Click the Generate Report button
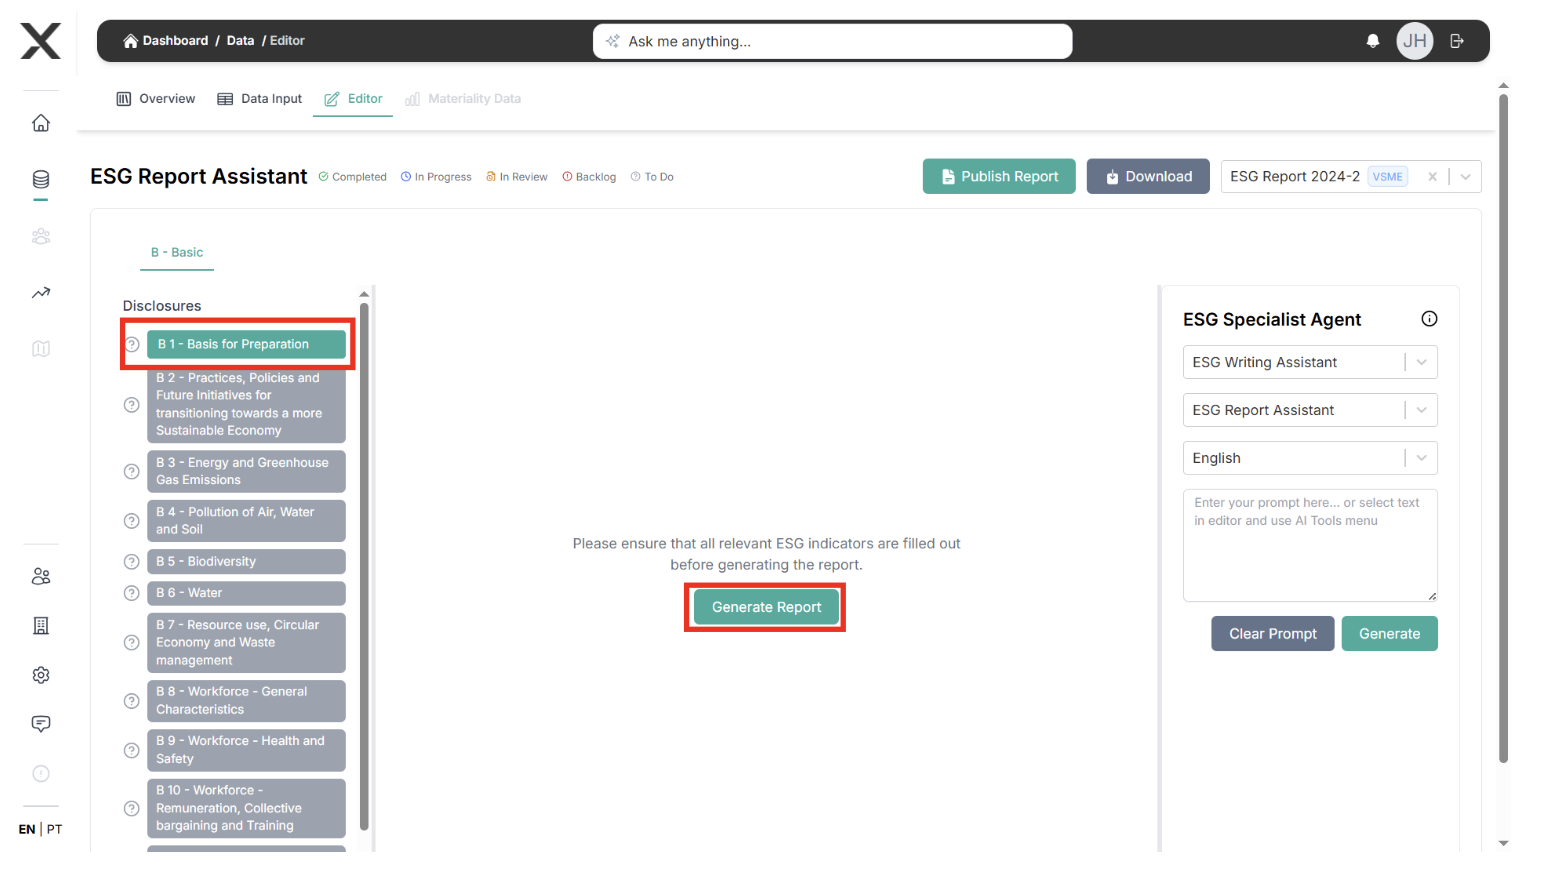The height and width of the screenshot is (888, 1544). tap(766, 607)
